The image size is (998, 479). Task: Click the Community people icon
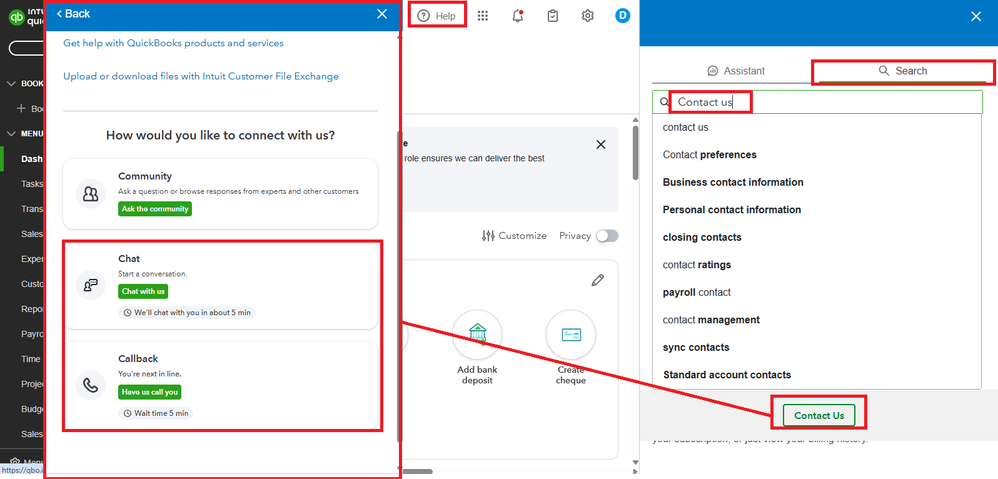[x=90, y=194]
